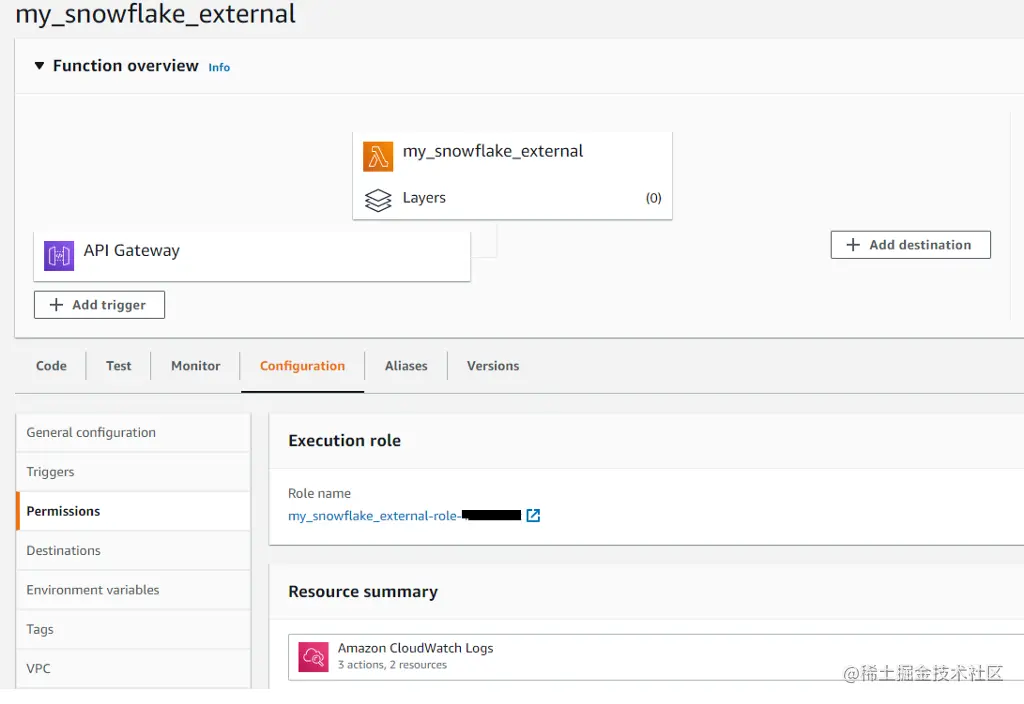Screen dimensions: 1024x704
Task: Click the orange Lambda function icon
Action: pyautogui.click(x=378, y=157)
